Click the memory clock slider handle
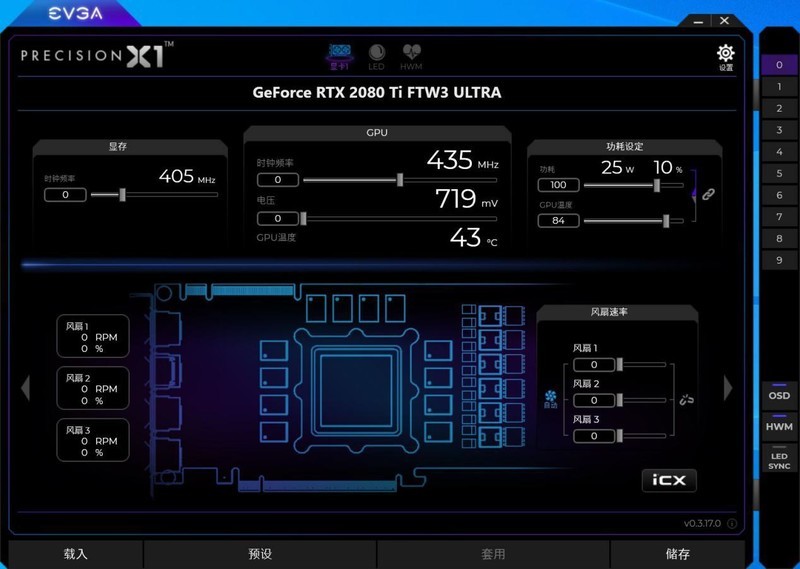 pyautogui.click(x=122, y=194)
